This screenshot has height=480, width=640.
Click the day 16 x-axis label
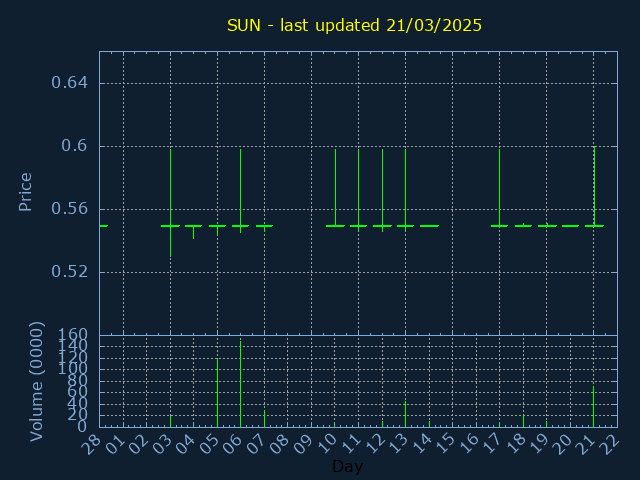click(x=468, y=444)
